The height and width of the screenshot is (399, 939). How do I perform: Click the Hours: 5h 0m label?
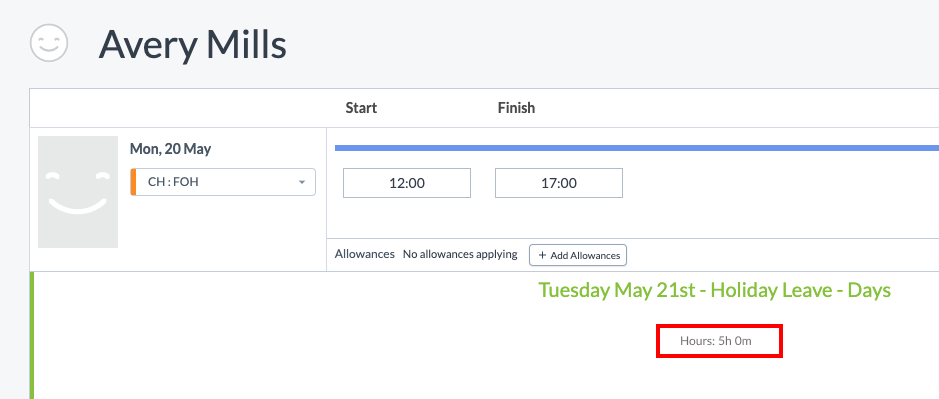pos(716,341)
